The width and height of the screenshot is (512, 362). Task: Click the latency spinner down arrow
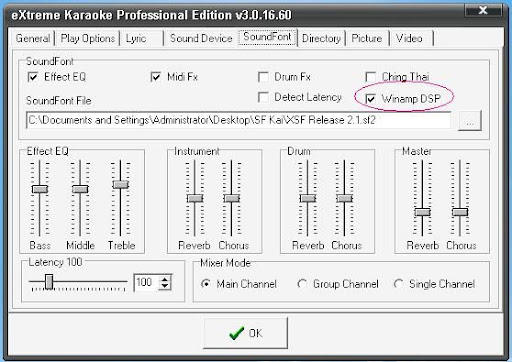(165, 286)
